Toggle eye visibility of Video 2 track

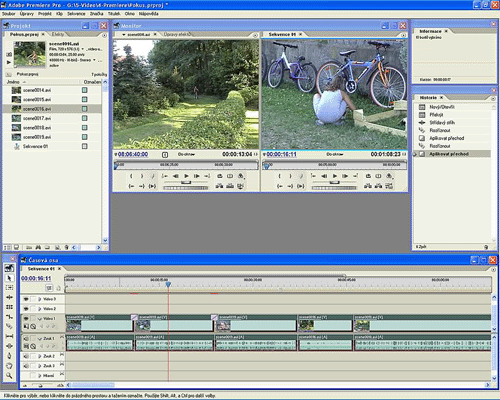26,309
